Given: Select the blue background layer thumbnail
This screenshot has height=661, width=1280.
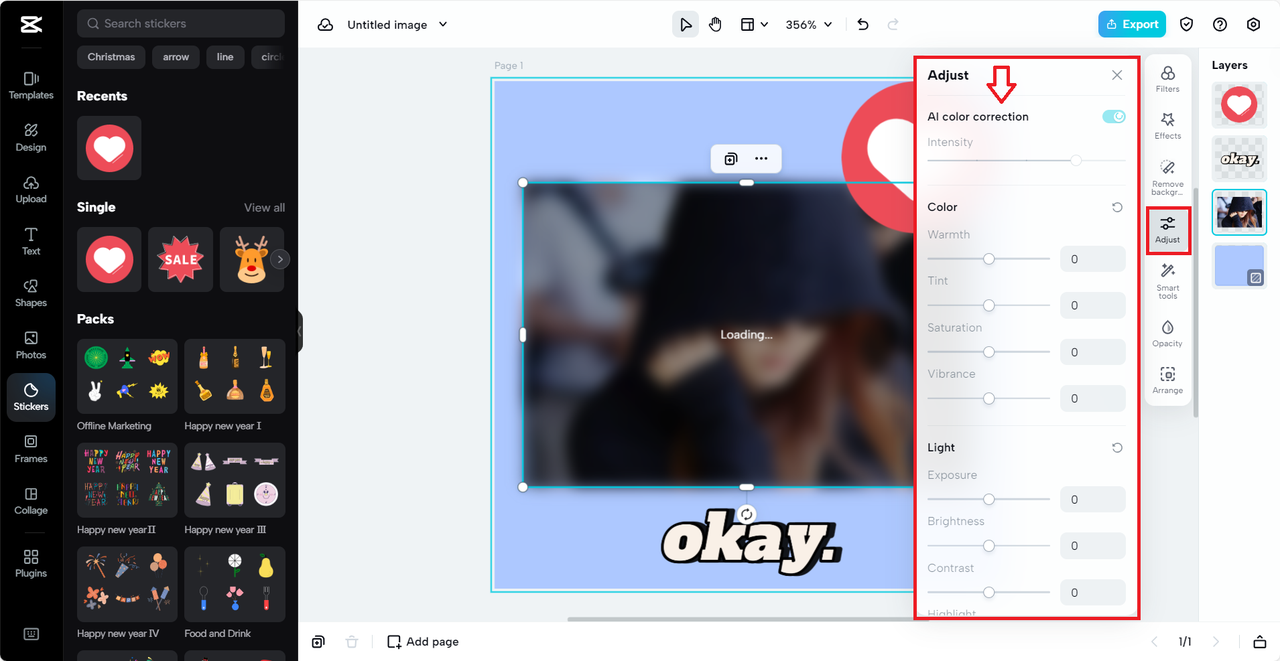Looking at the screenshot, I should (1239, 266).
